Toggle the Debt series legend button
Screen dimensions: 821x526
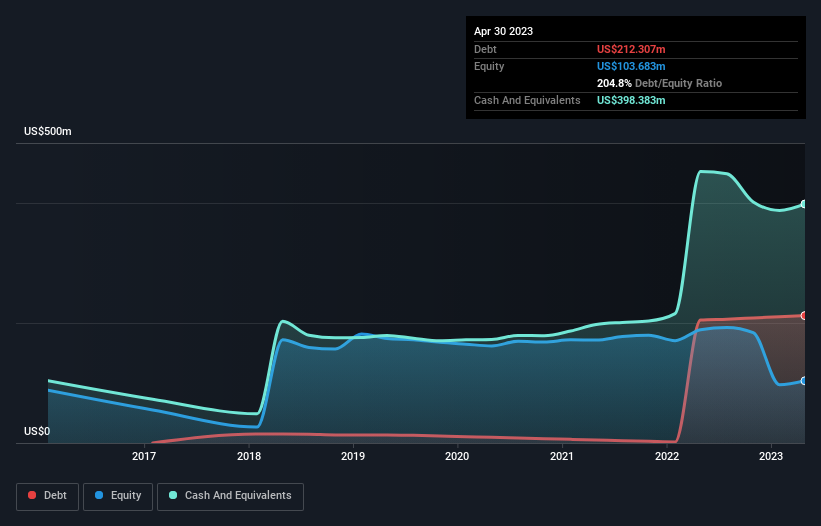click(x=47, y=496)
